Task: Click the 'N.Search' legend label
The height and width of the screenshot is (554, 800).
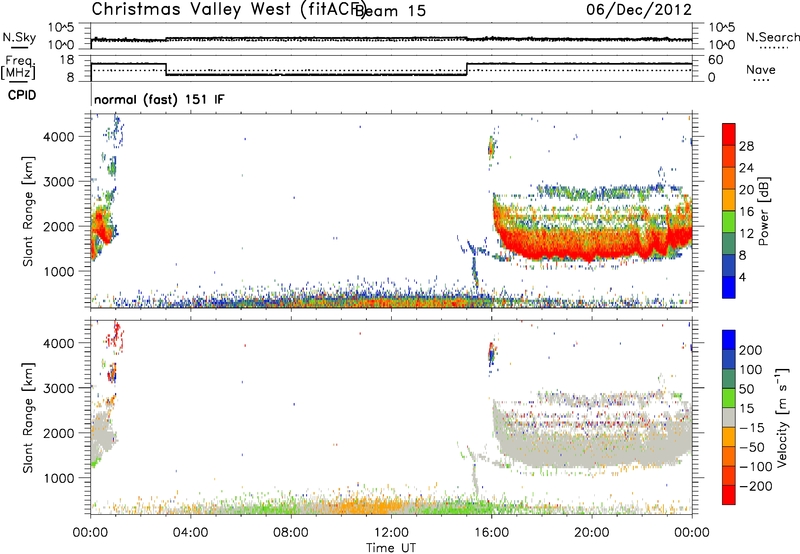Action: 772,37
